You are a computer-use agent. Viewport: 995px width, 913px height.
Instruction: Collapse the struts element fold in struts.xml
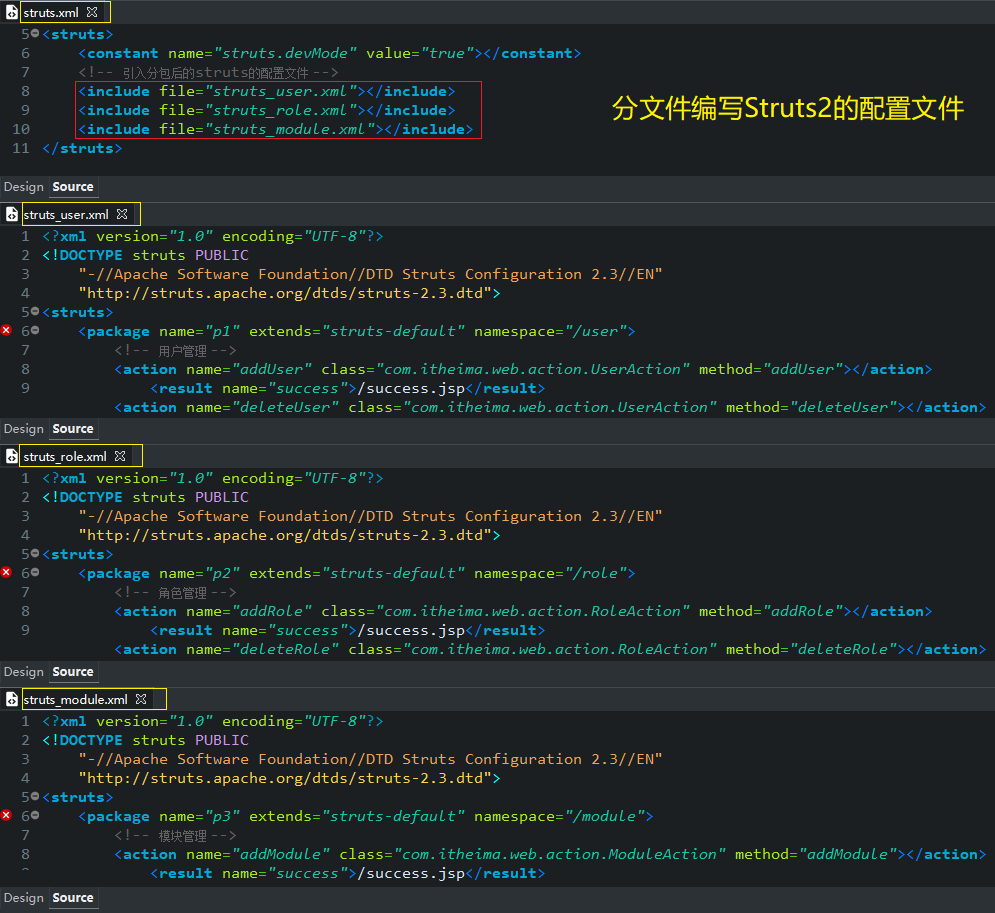pyautogui.click(x=36, y=33)
